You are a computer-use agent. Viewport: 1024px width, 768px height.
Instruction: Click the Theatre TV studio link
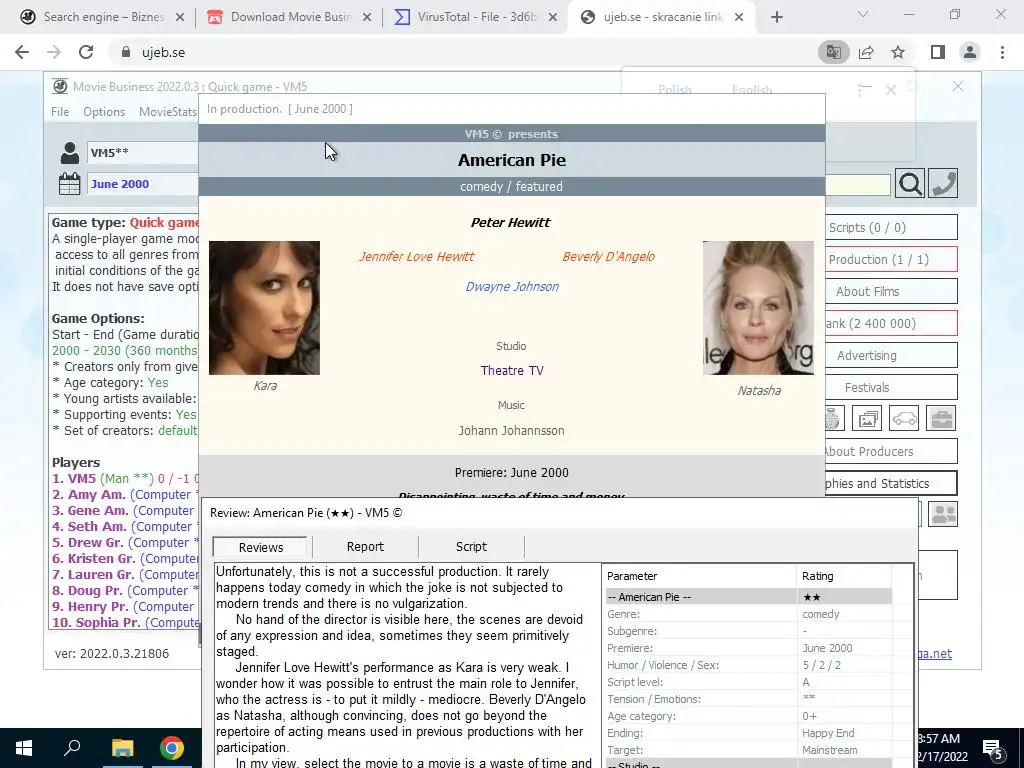[512, 370]
